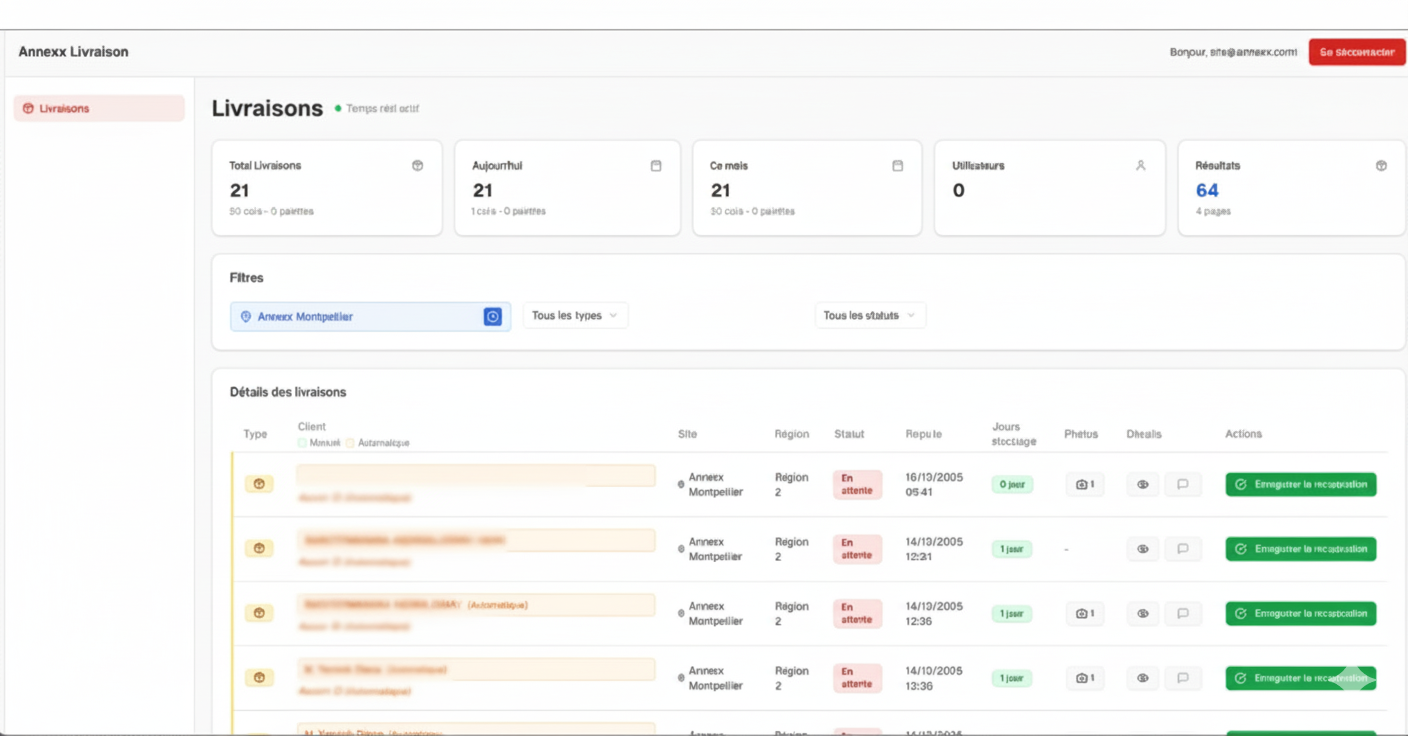Open photos of the 16/10 delivery

click(1084, 485)
